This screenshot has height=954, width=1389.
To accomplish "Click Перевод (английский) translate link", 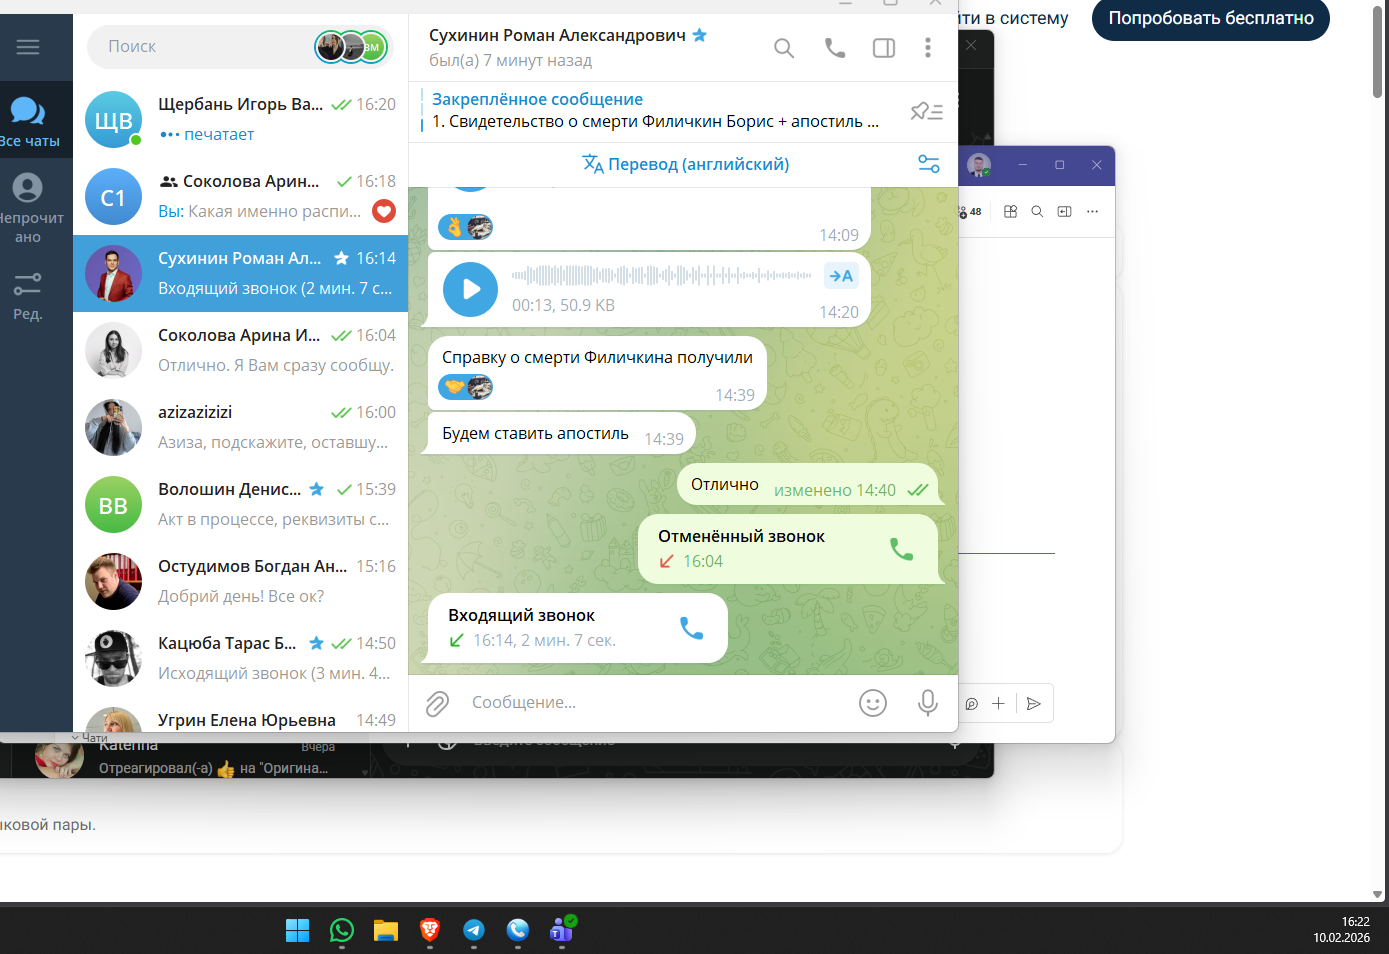I will point(686,164).
